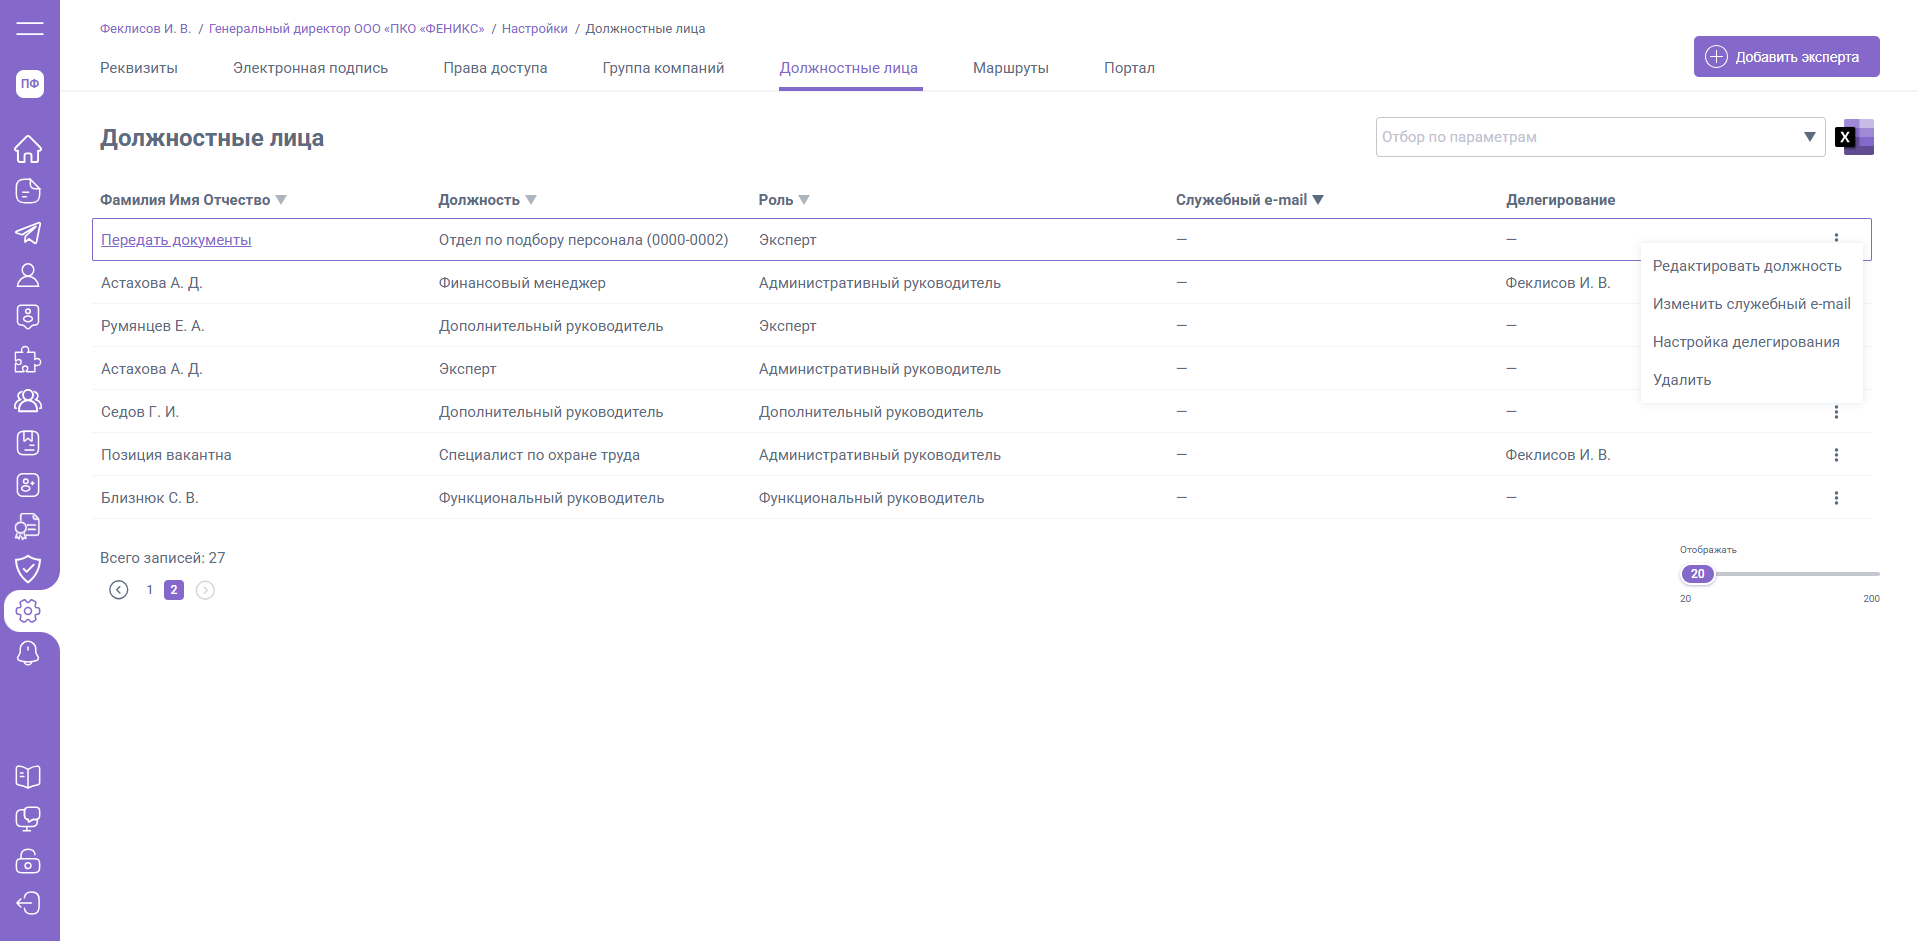This screenshot has width=1918, height=941.
Task: Open filter on Фамилия Имя Отчество column
Action: tap(281, 200)
